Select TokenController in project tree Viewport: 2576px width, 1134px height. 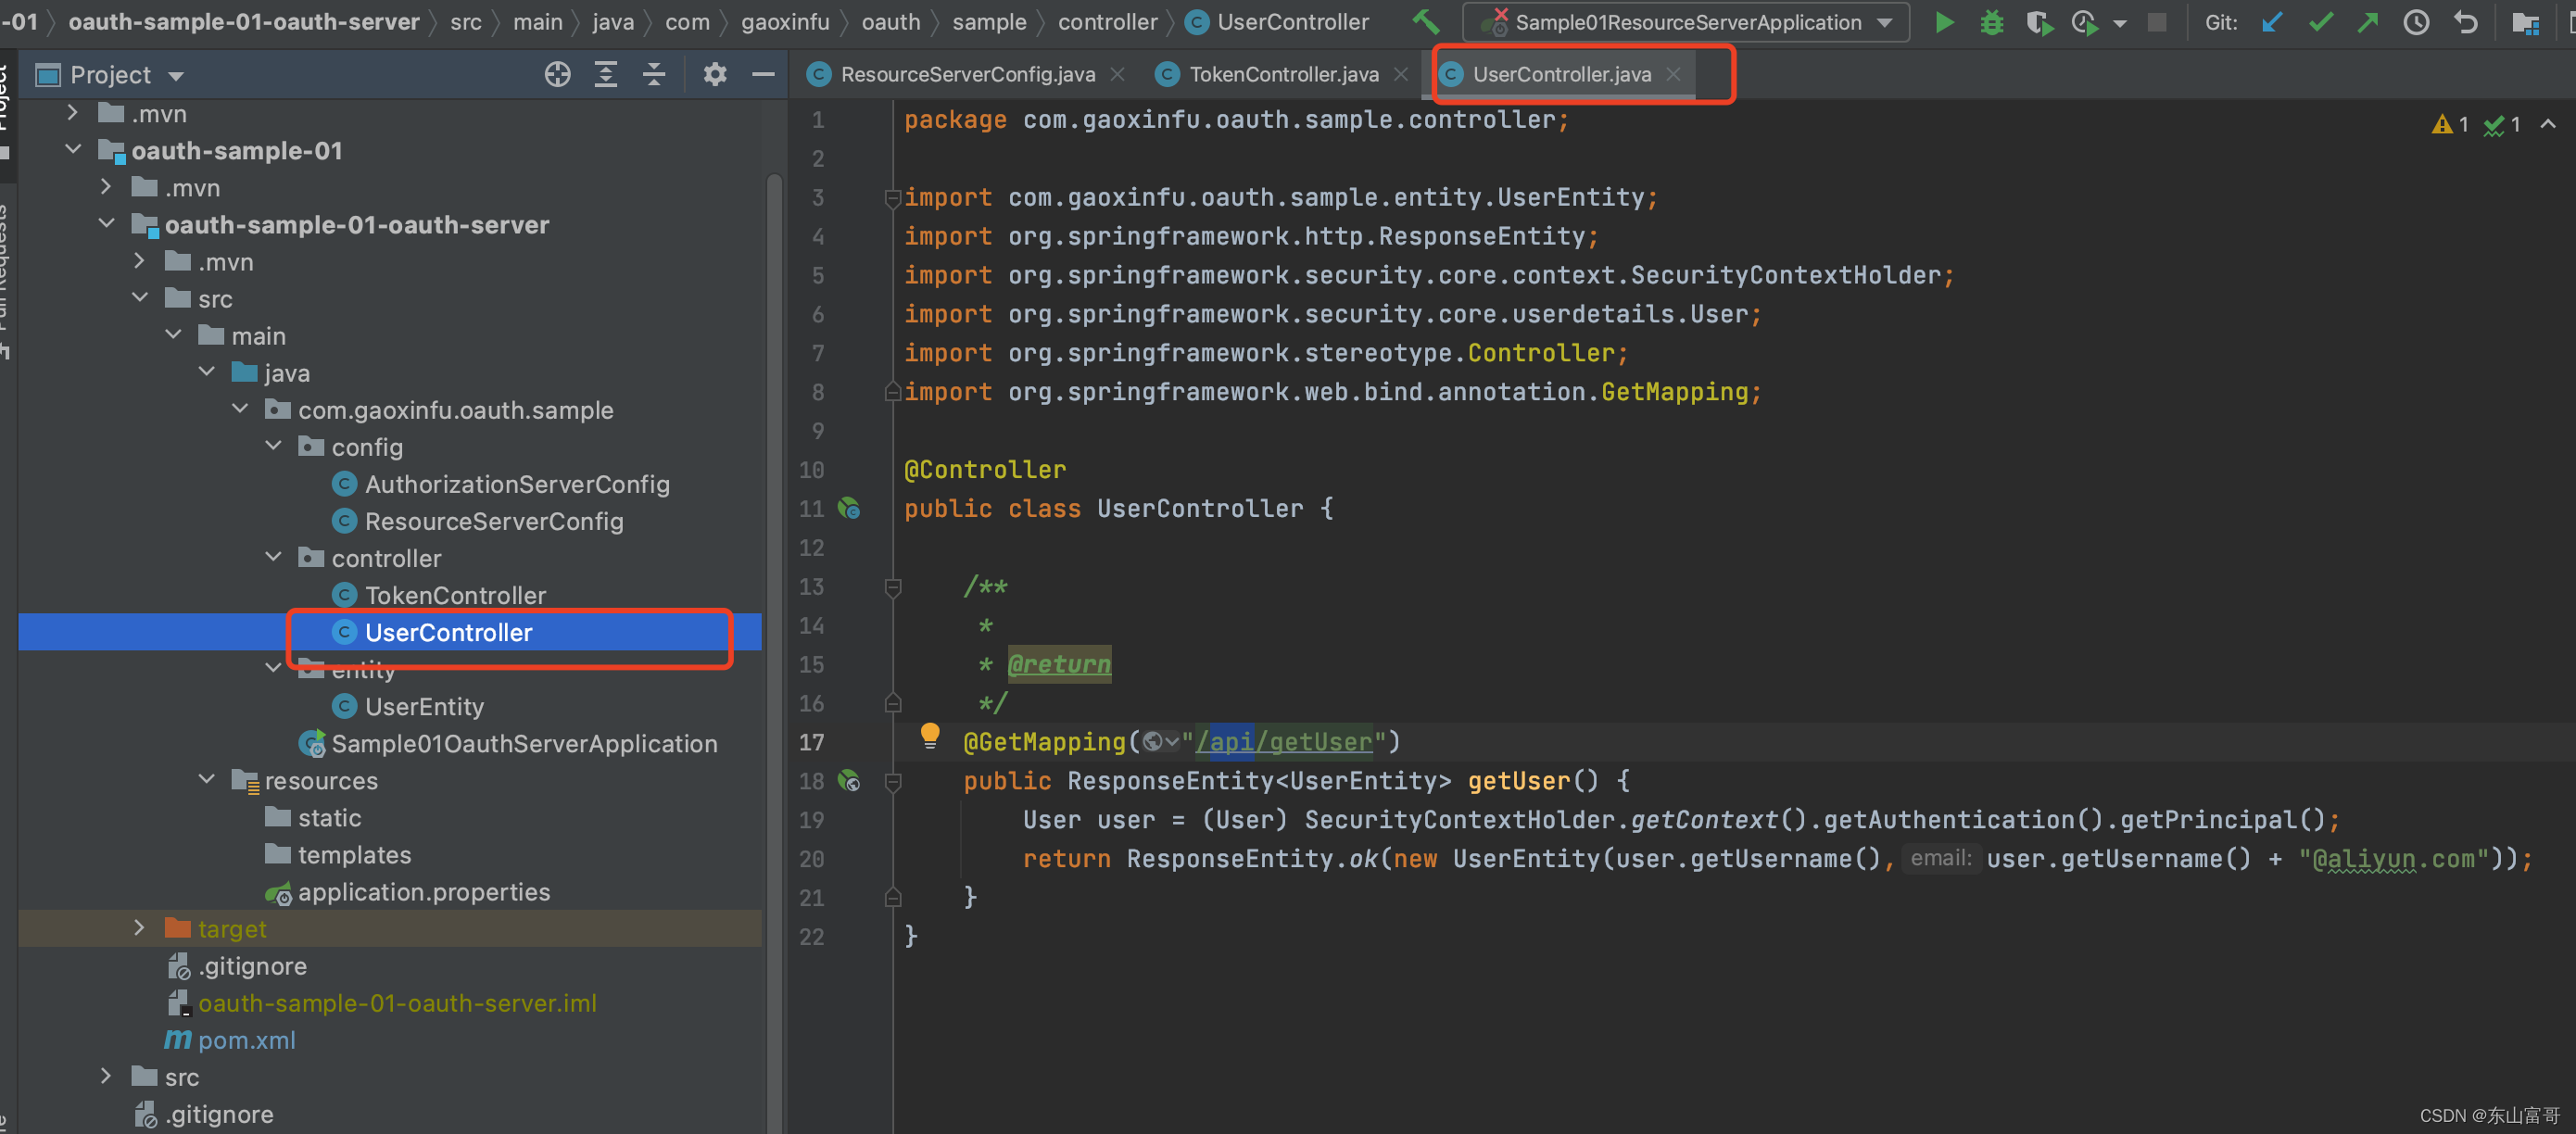pos(455,595)
